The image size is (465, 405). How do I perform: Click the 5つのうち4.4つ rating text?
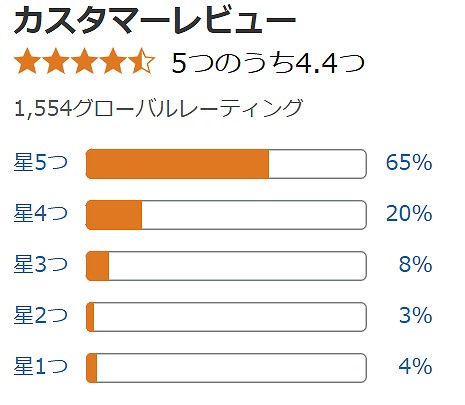(268, 63)
